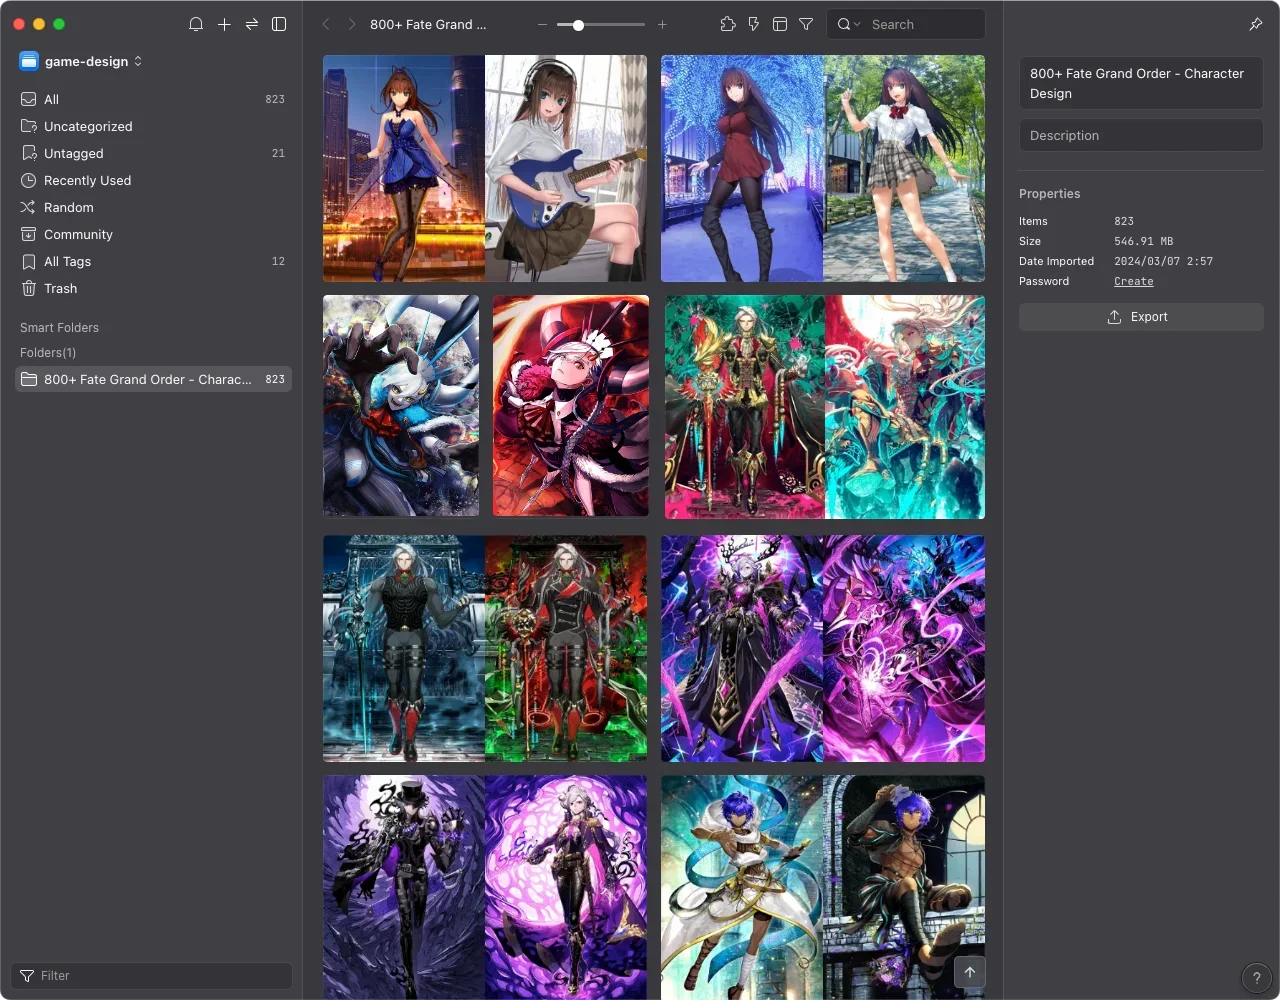Toggle the sidebar panel icon
This screenshot has width=1280, height=1000.
coord(279,24)
